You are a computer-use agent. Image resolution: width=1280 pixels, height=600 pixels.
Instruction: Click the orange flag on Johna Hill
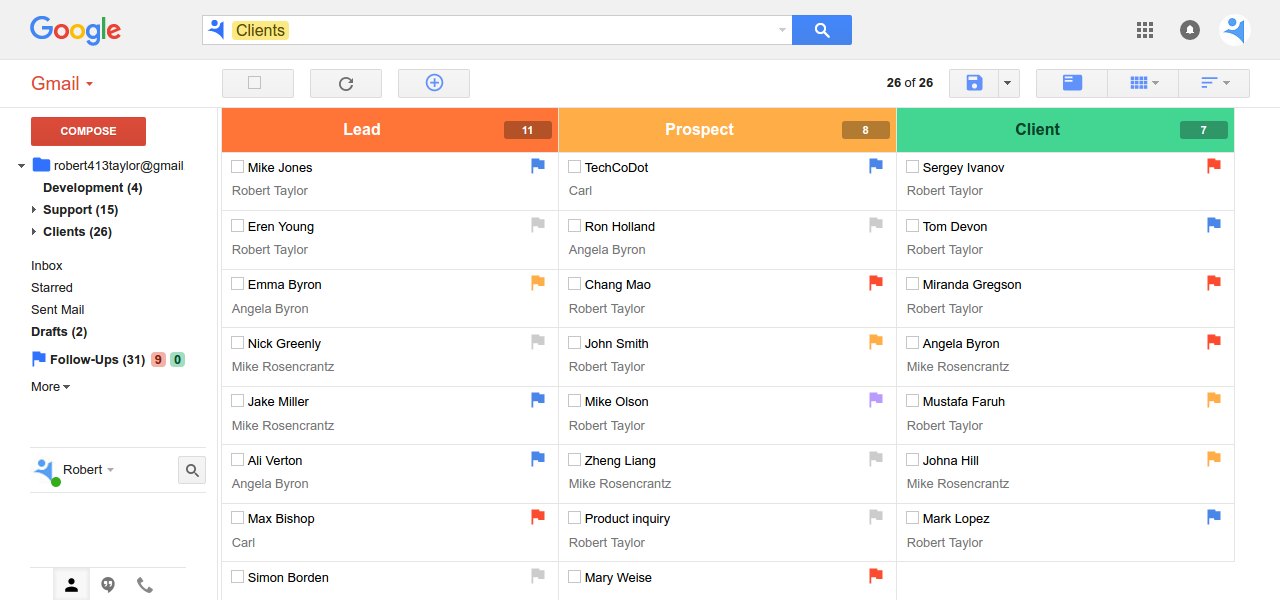(x=1214, y=459)
